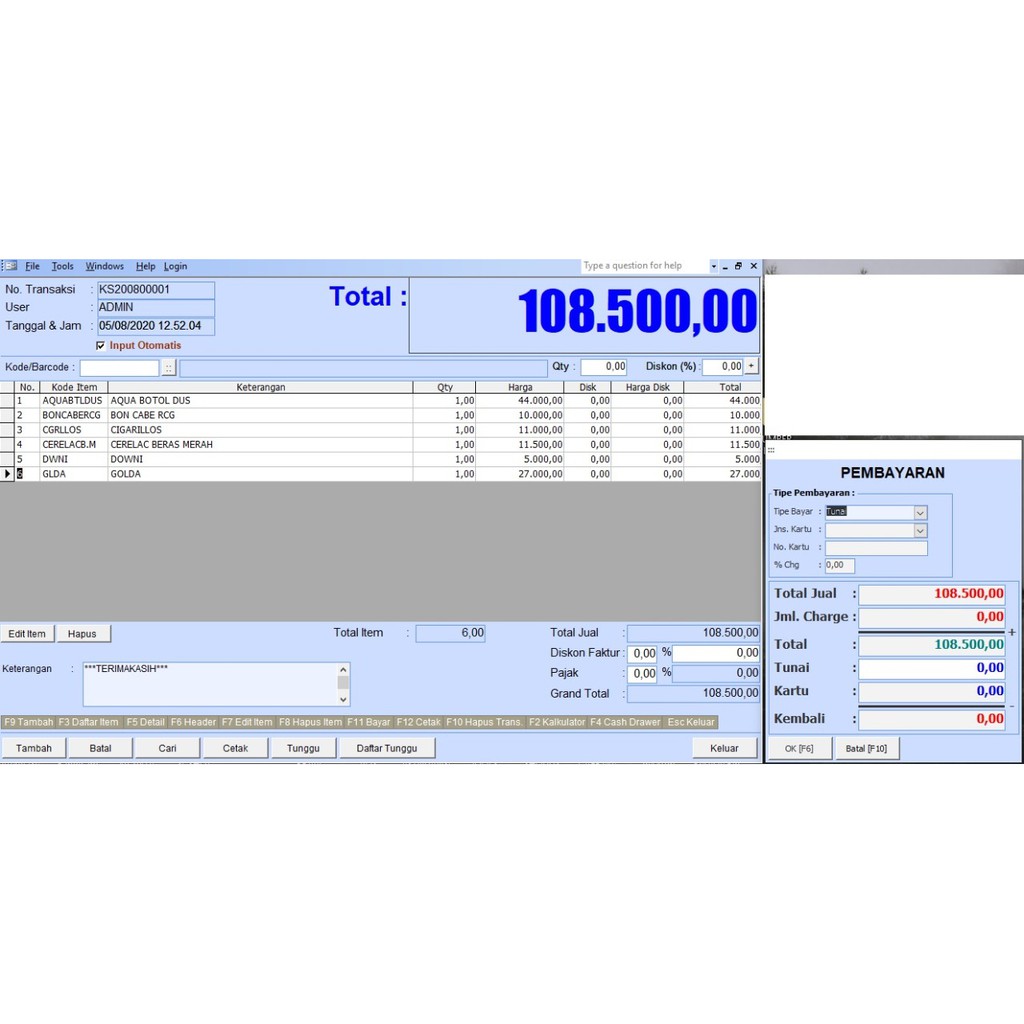Open the help question dropdown arrow

[716, 266]
